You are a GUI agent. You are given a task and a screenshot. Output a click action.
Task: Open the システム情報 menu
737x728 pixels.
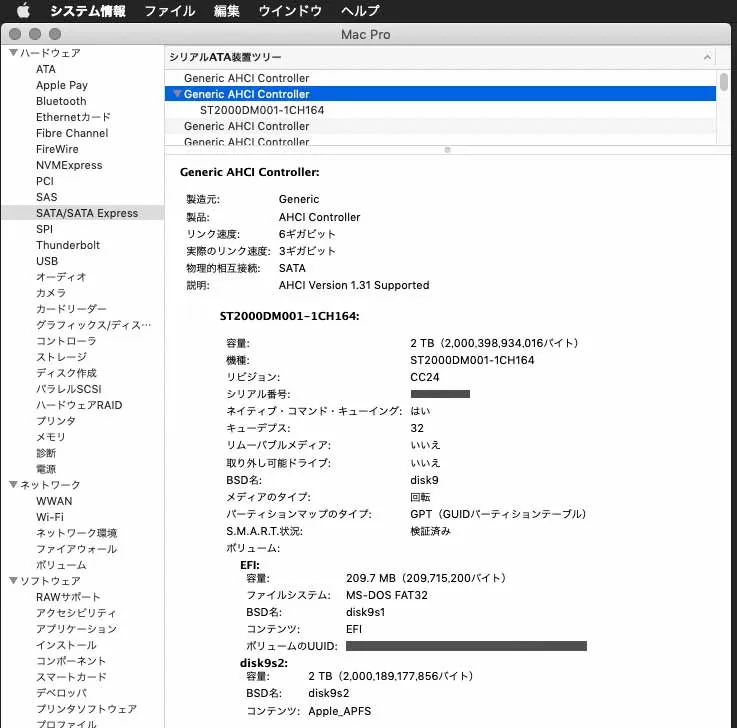[87, 10]
